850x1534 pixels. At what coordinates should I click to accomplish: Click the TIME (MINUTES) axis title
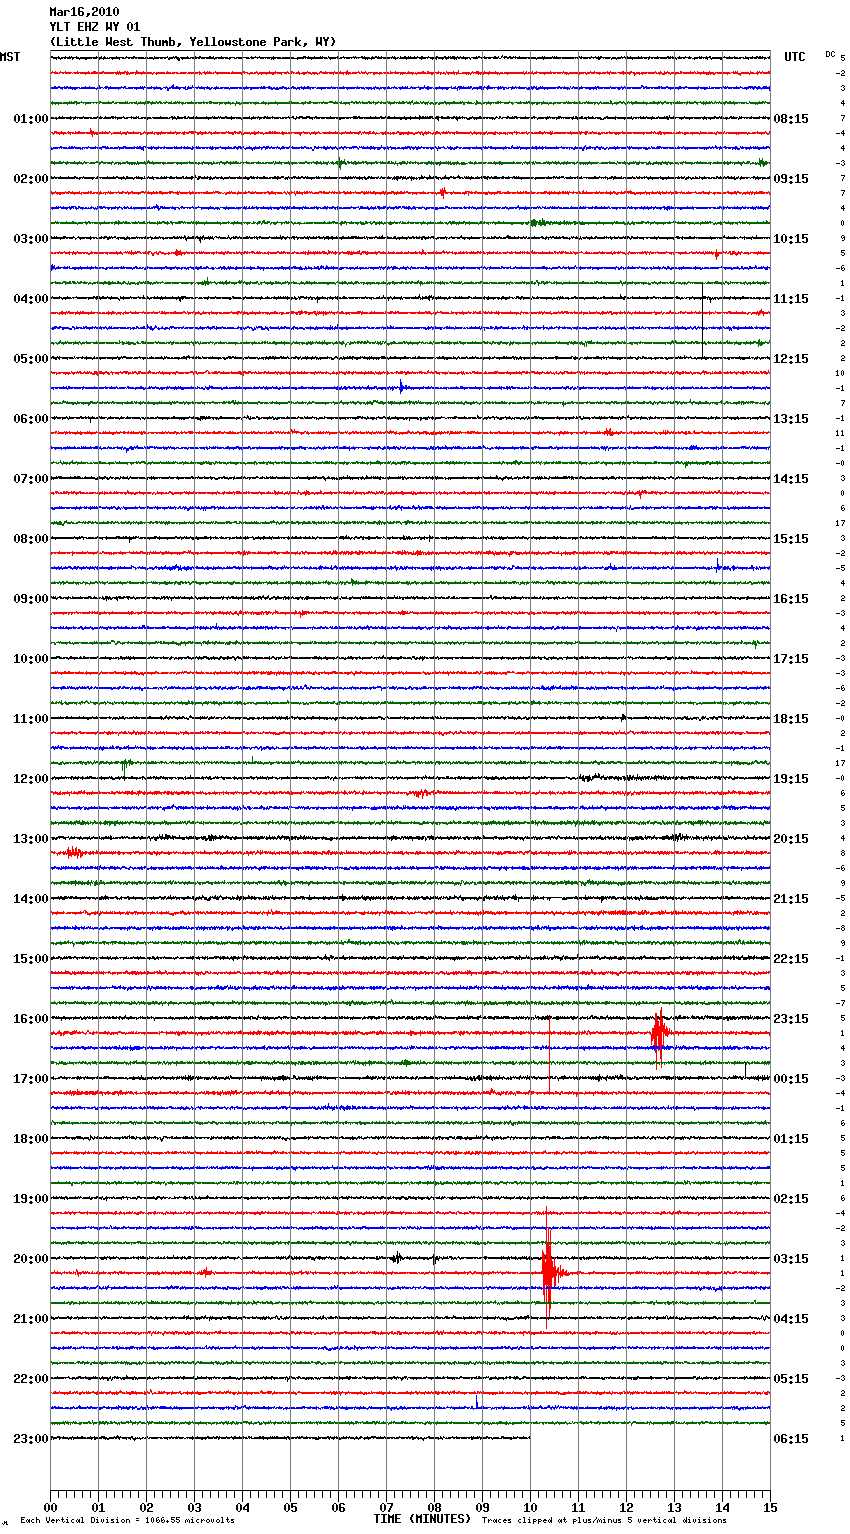pyautogui.click(x=422, y=1519)
